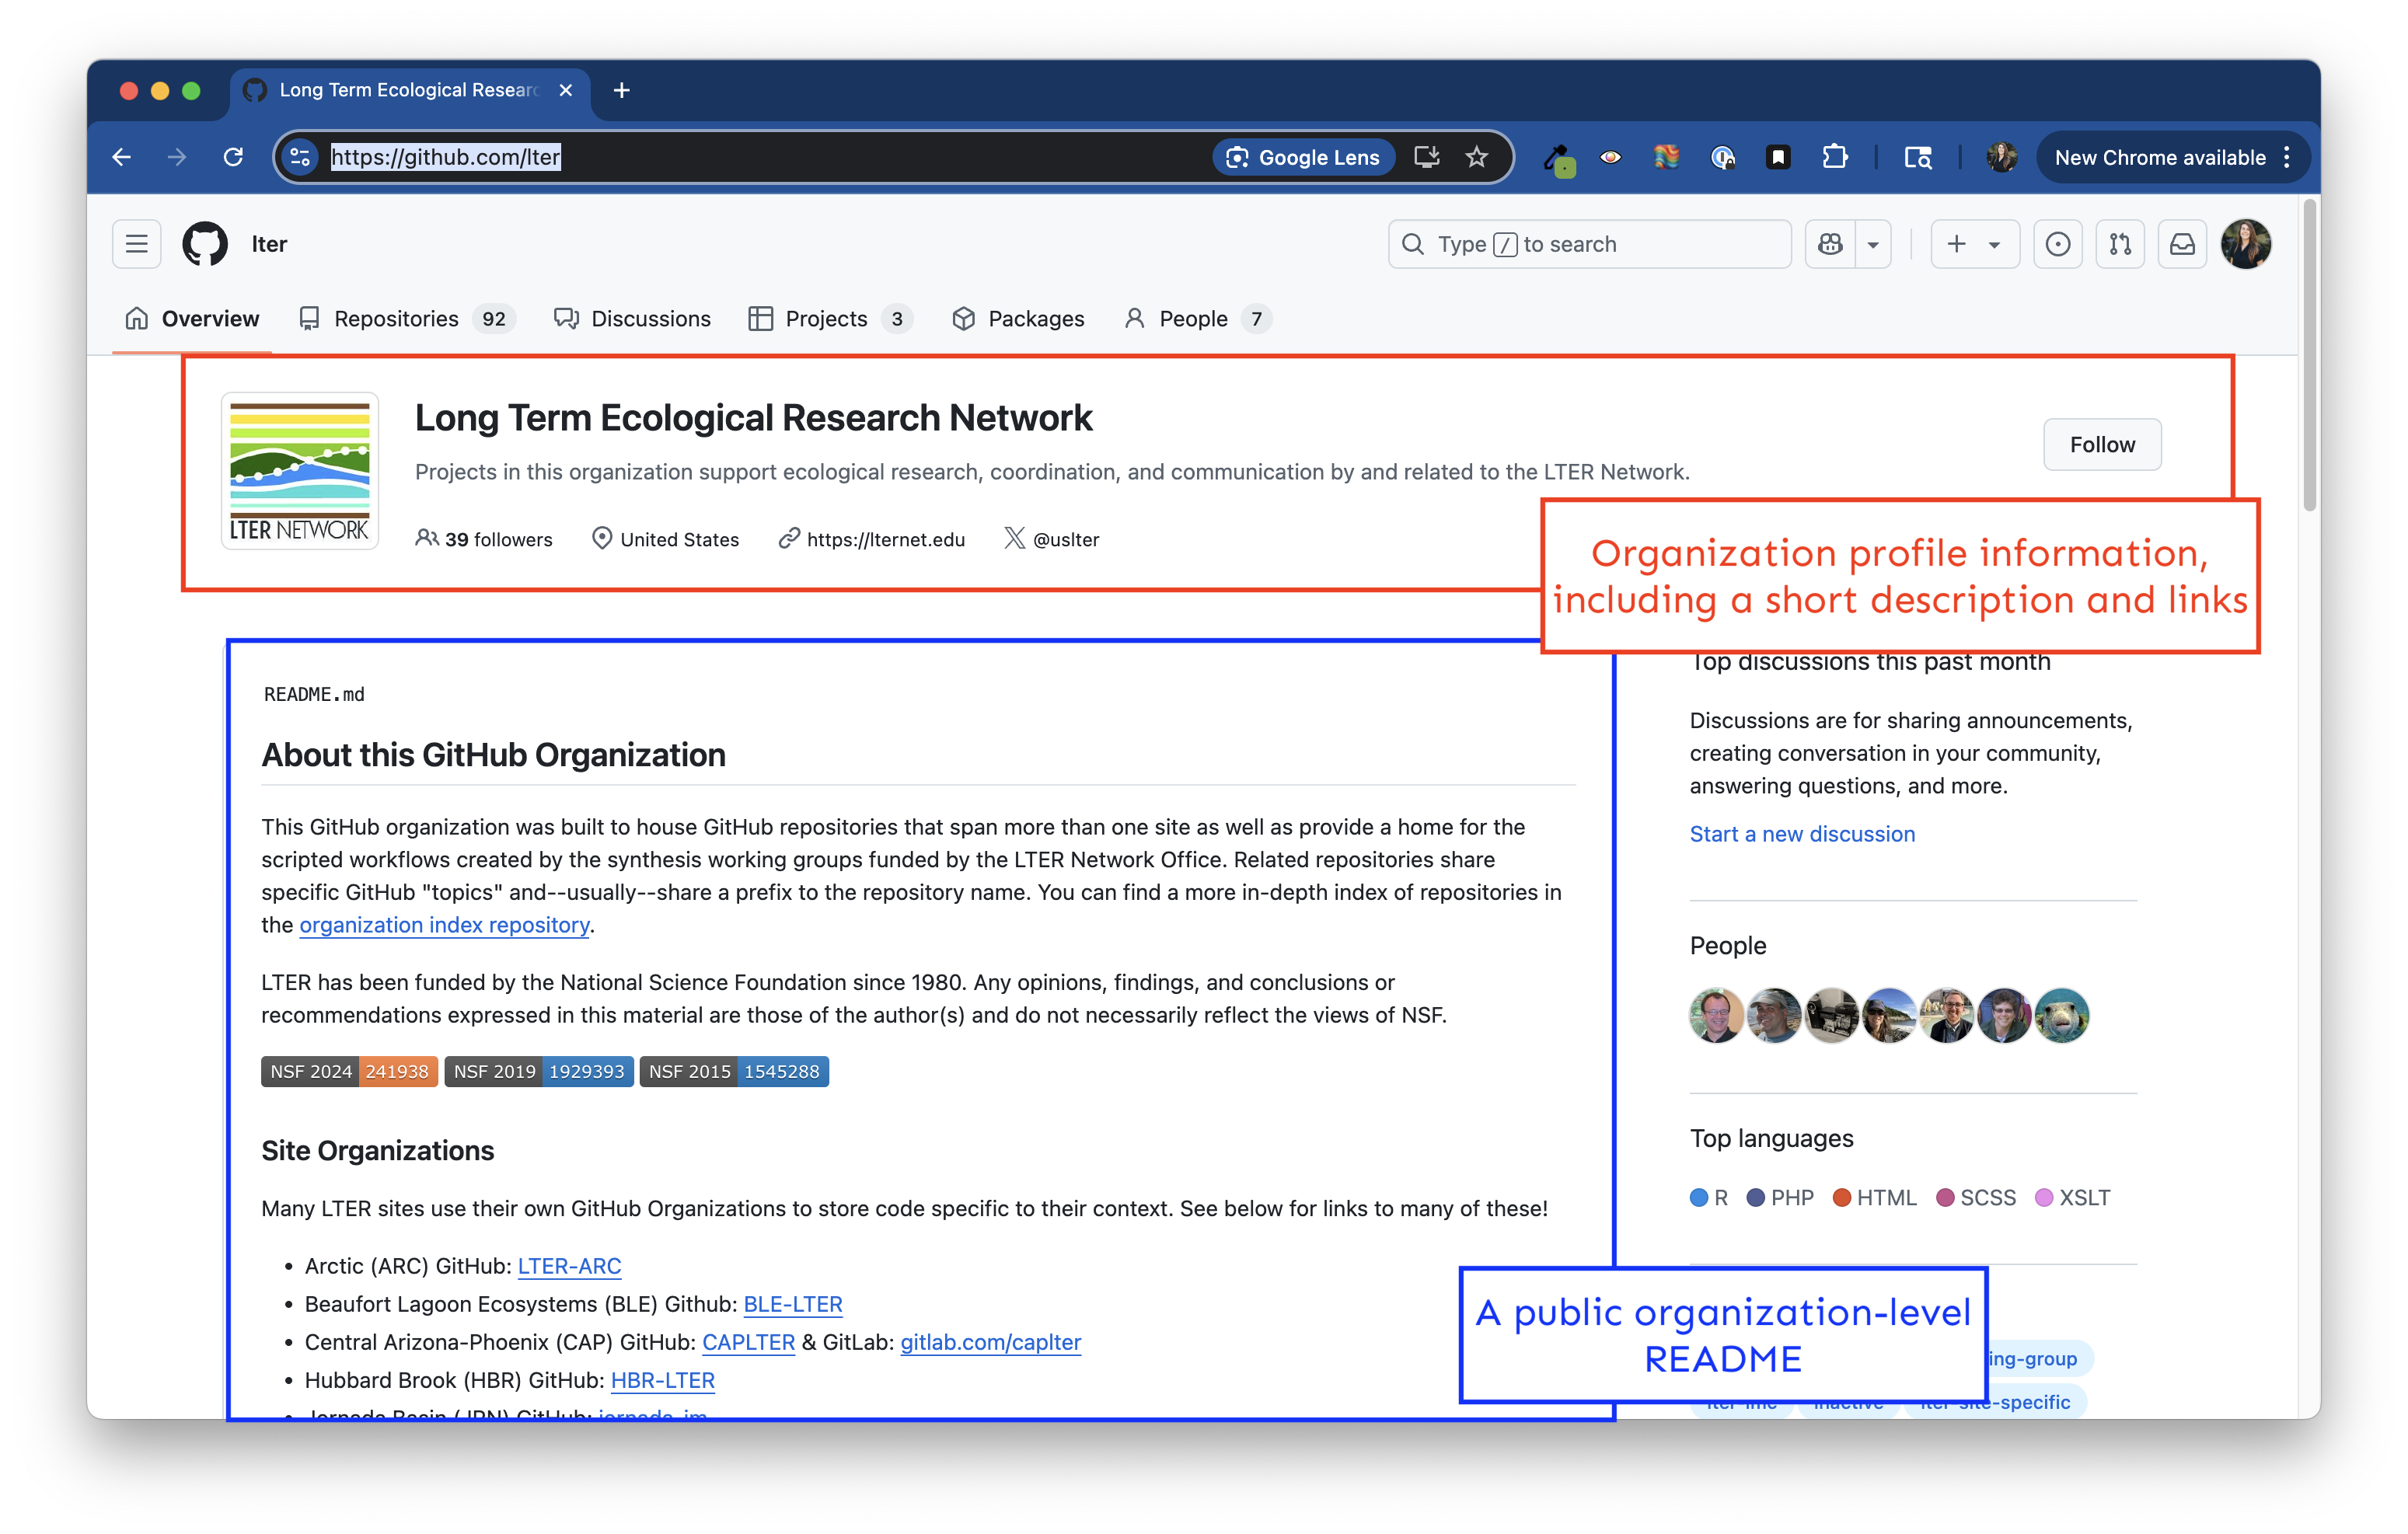Open the People tab
Image resolution: width=2408 pixels, height=1534 pixels.
[1195, 319]
